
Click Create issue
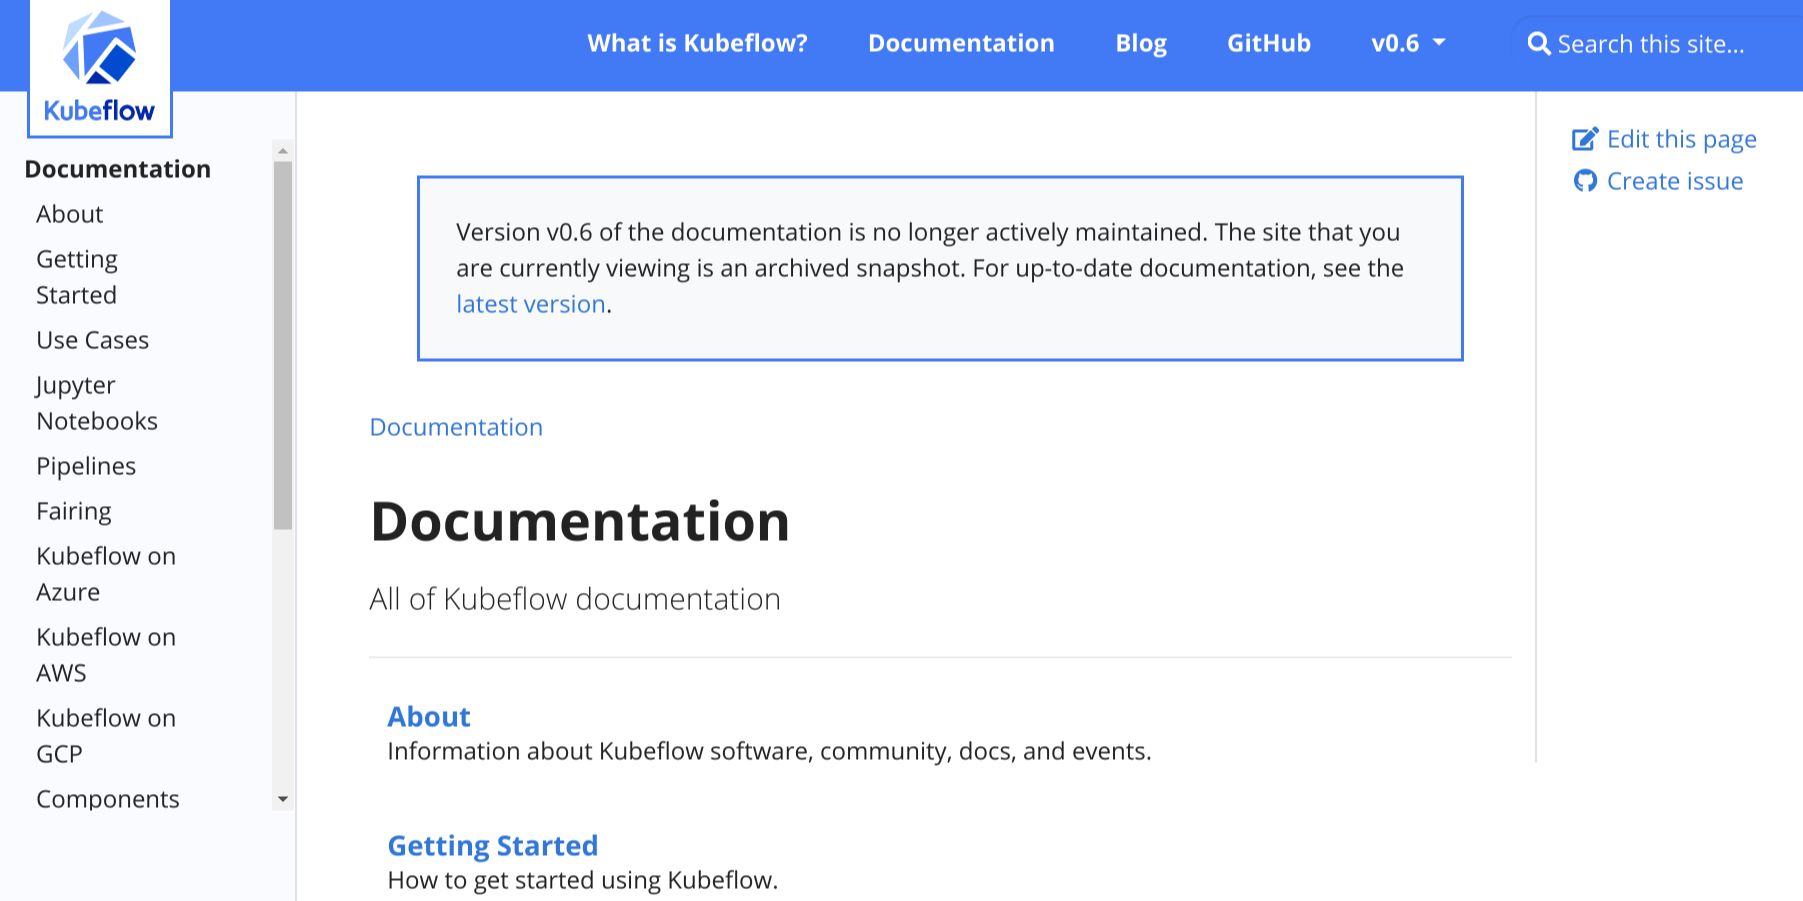(1675, 181)
